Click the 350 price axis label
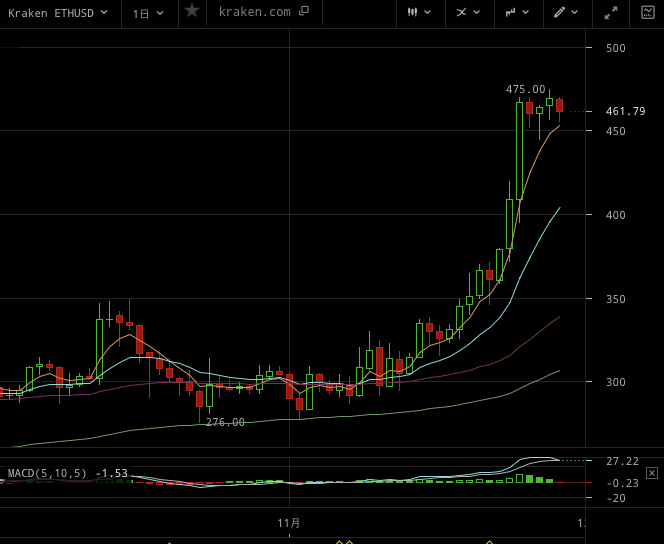The image size is (664, 544). coord(616,299)
